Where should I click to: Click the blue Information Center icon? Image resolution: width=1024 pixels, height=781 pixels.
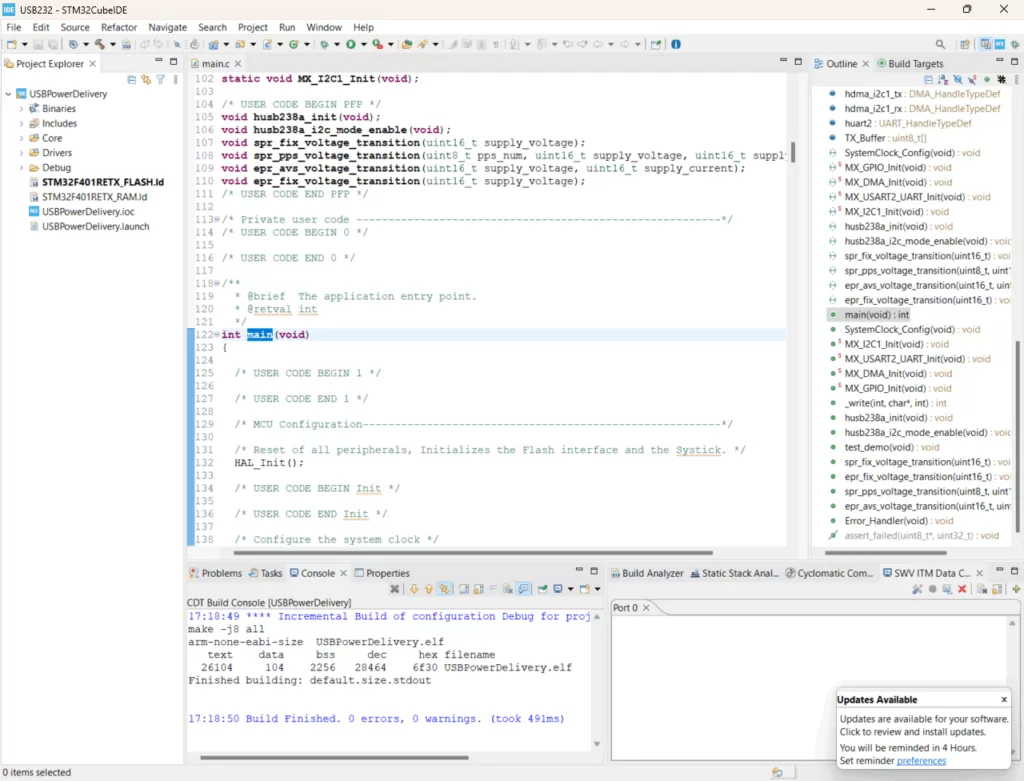click(676, 44)
